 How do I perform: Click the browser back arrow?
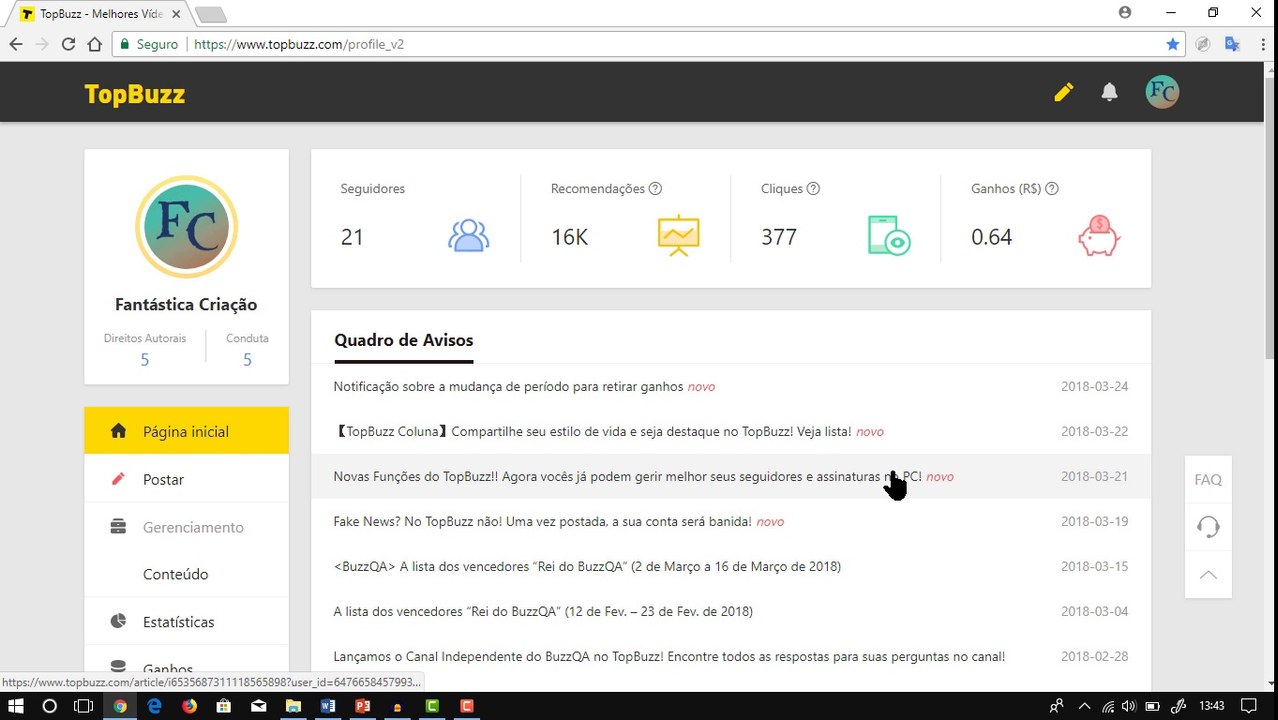point(15,44)
